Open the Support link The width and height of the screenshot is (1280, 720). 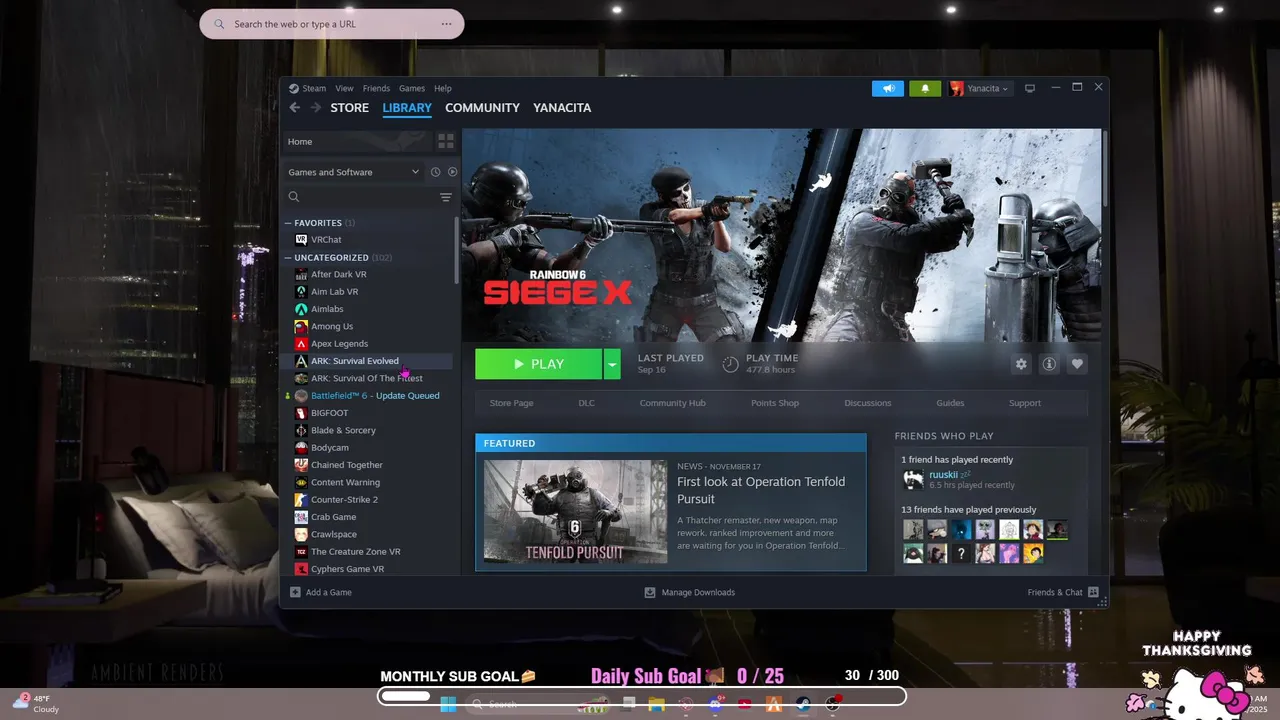pos(1025,403)
